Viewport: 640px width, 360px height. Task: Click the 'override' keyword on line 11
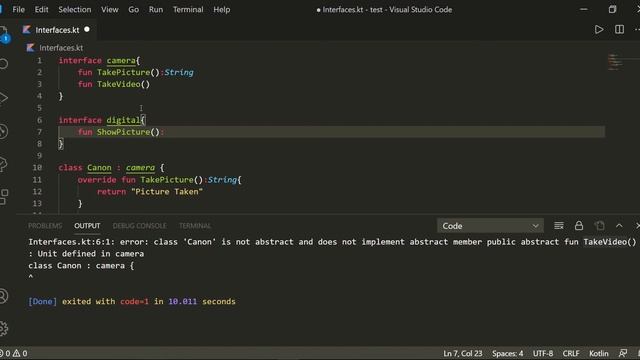tap(97, 180)
